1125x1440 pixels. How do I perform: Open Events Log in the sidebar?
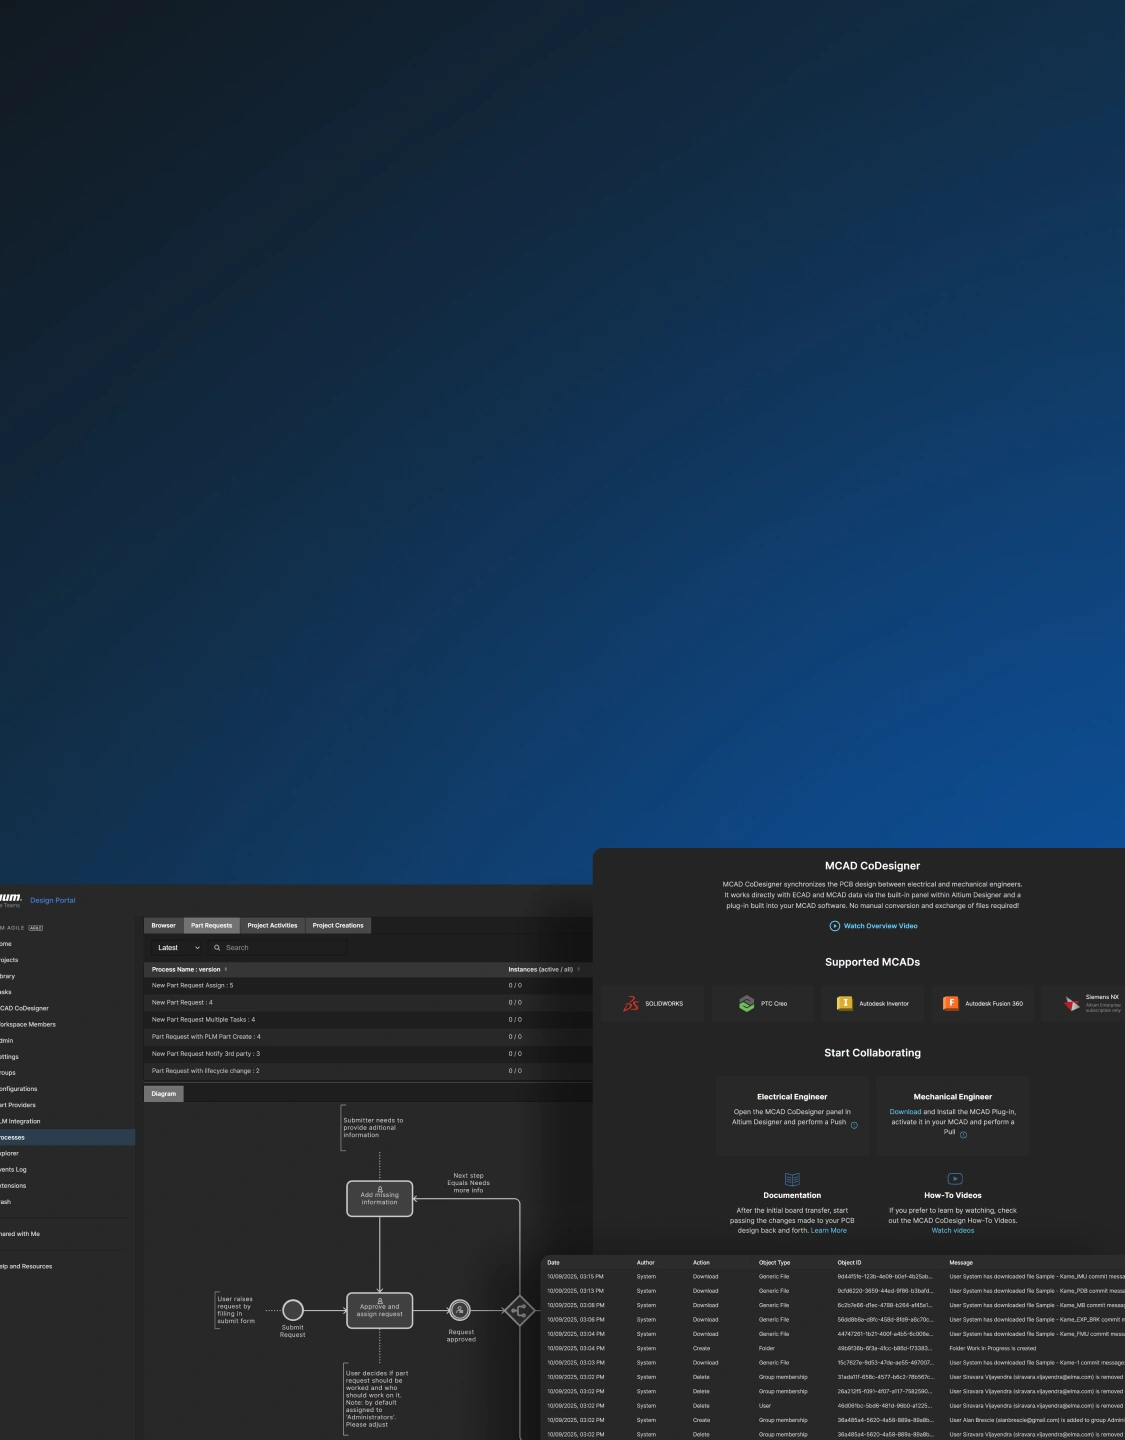tap(14, 1169)
